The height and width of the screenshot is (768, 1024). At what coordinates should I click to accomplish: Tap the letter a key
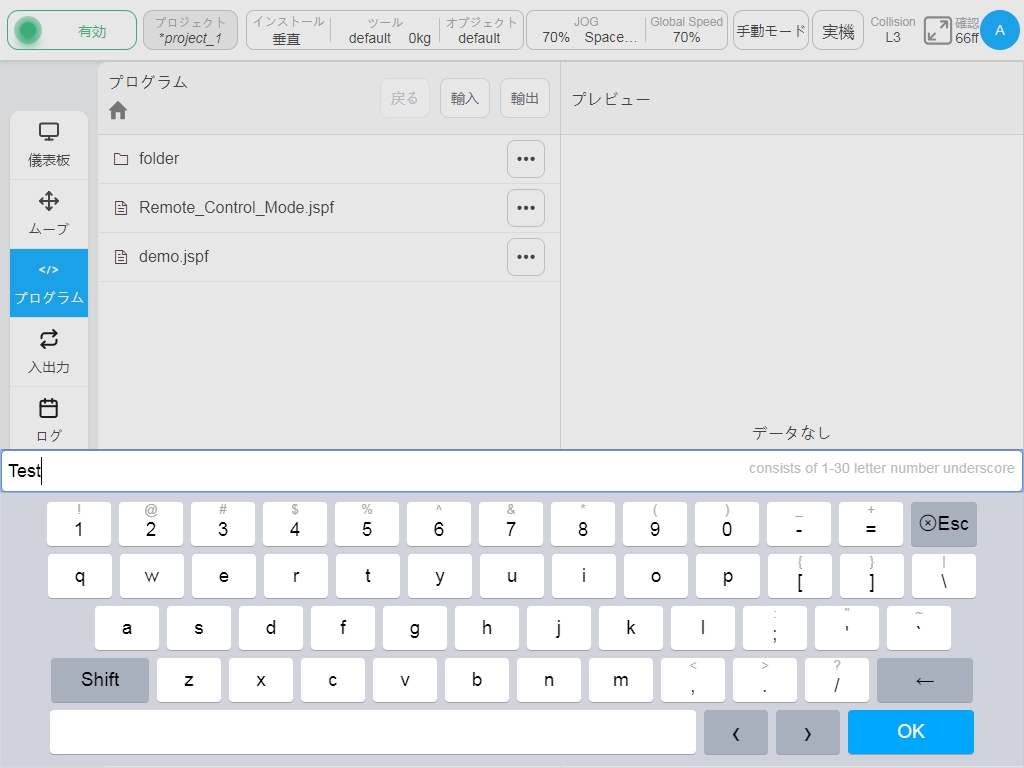[127, 628]
